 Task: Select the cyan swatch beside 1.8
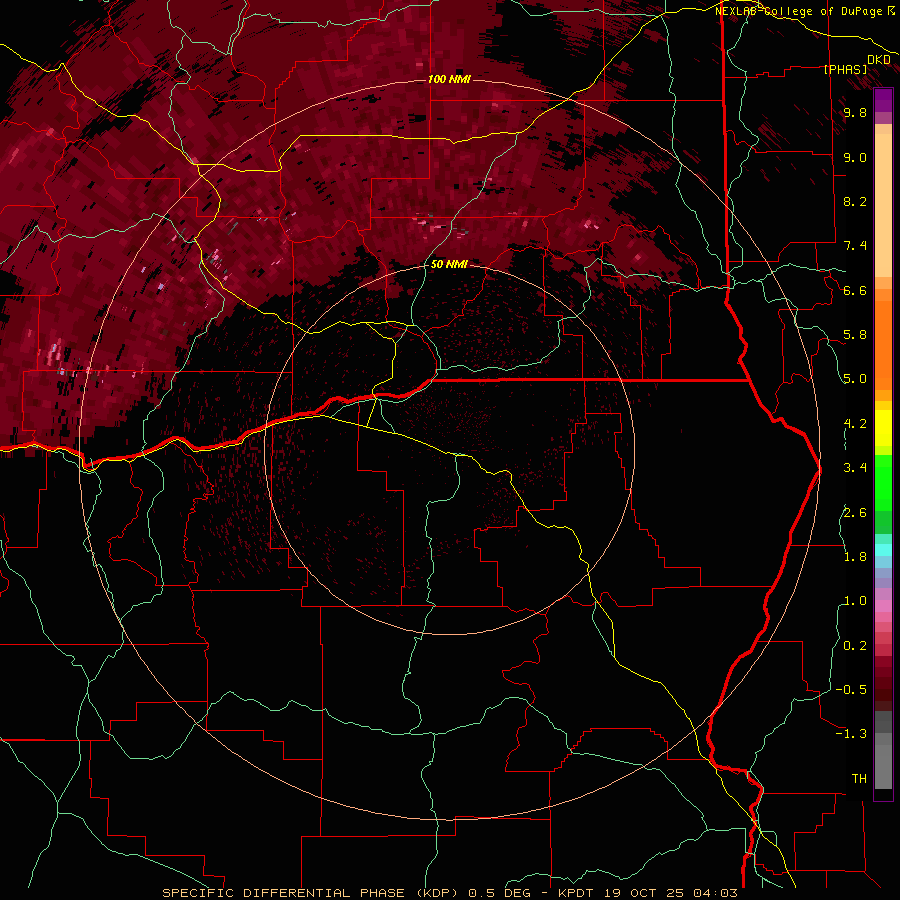pos(883,550)
